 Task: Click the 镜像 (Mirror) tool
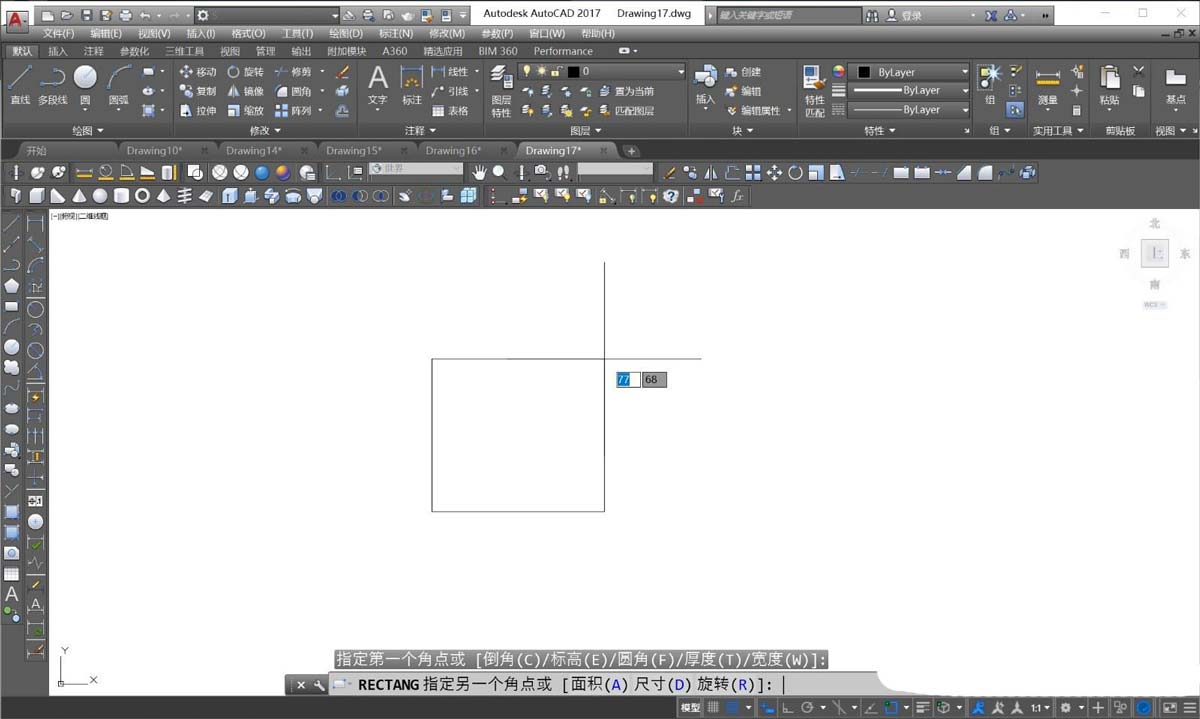(x=246, y=91)
